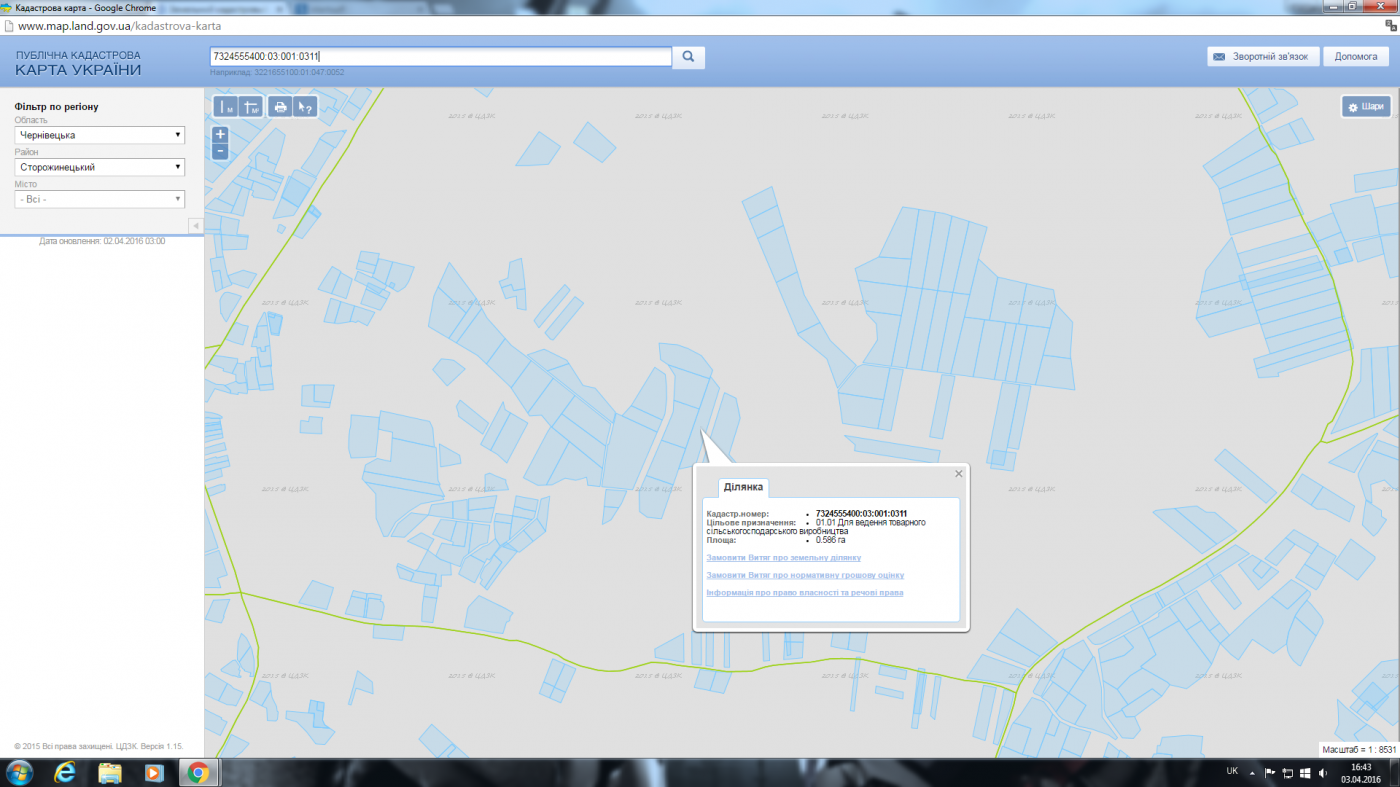Click the browser translate page icon
This screenshot has width=1400, height=787.
(x=1390, y=25)
